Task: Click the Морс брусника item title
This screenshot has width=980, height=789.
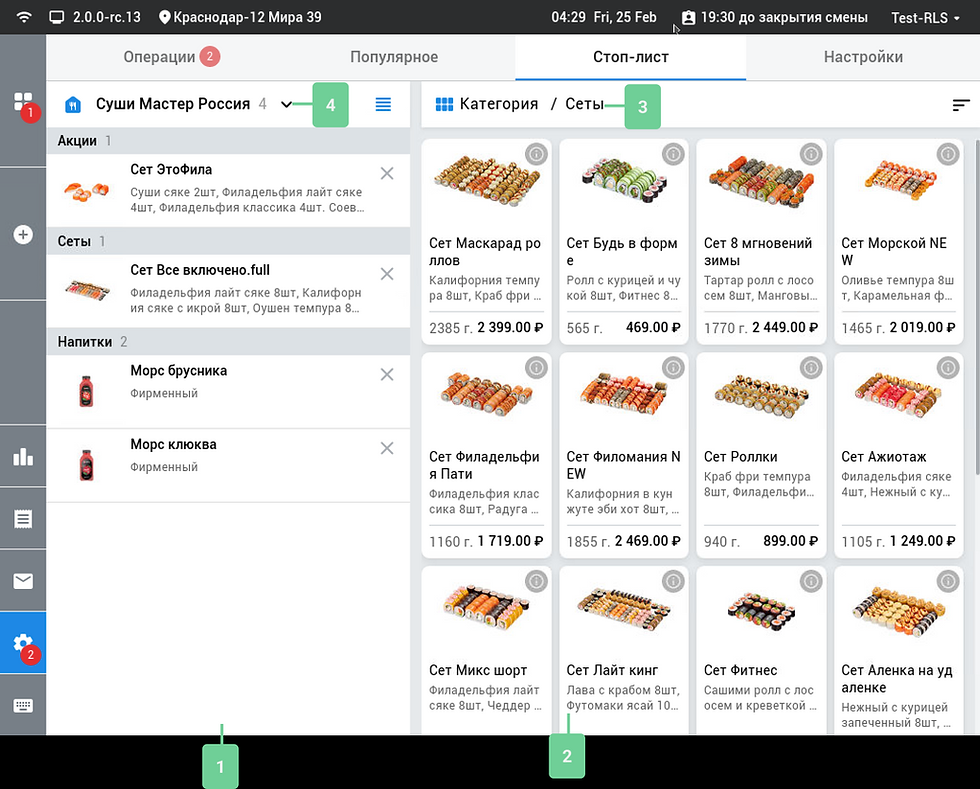Action: tap(178, 371)
